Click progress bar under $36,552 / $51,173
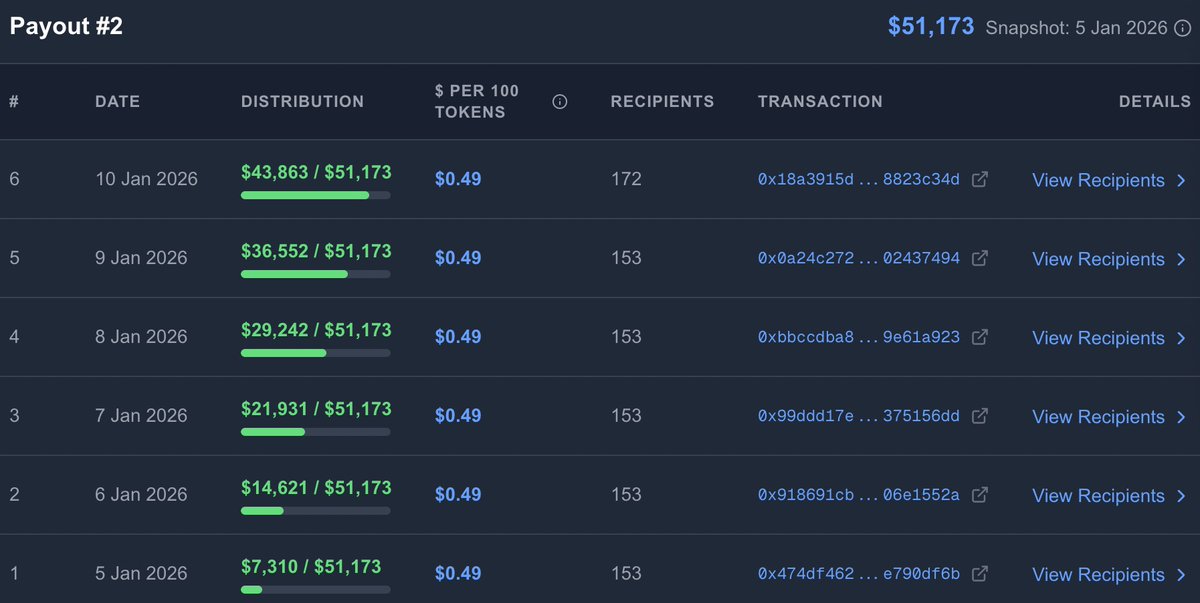The width and height of the screenshot is (1200, 603). coord(316,274)
